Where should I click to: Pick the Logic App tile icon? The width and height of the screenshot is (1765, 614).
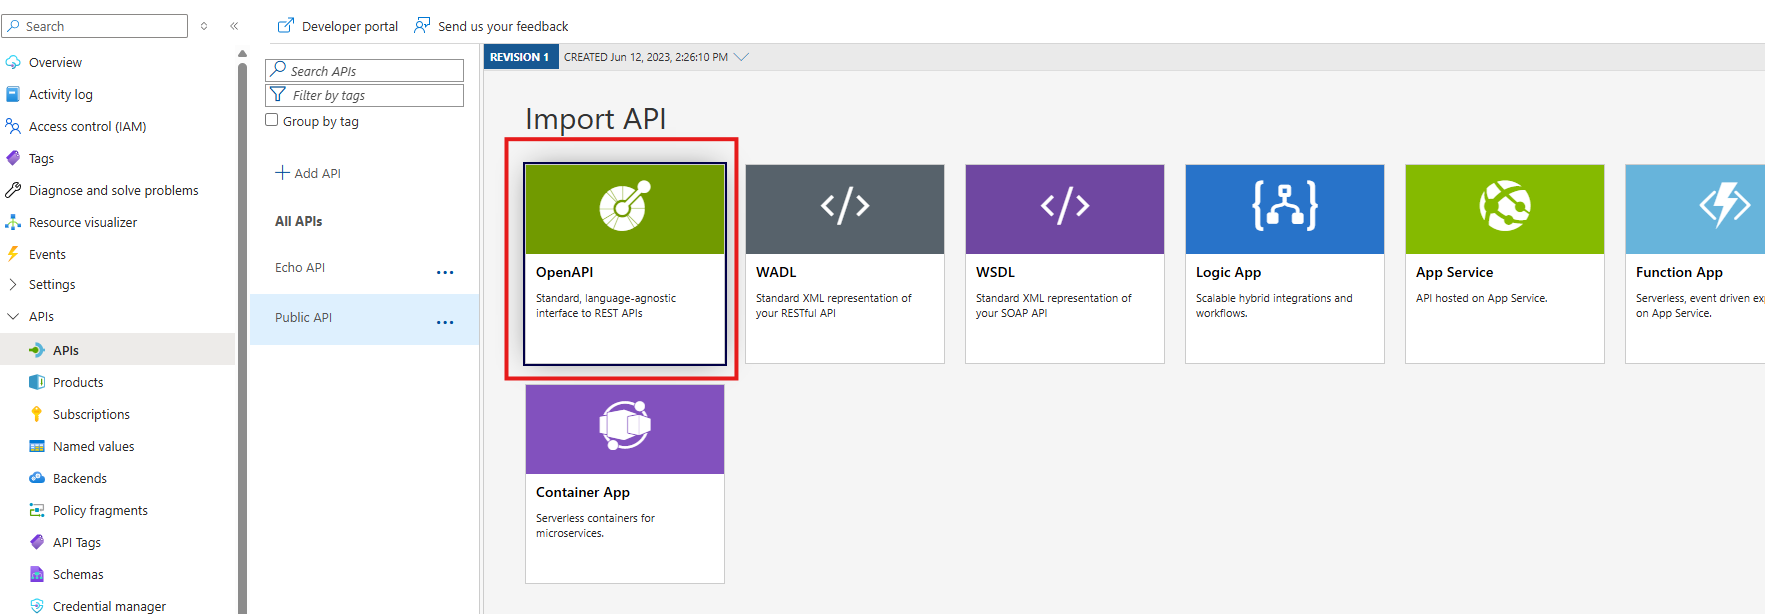tap(1284, 207)
